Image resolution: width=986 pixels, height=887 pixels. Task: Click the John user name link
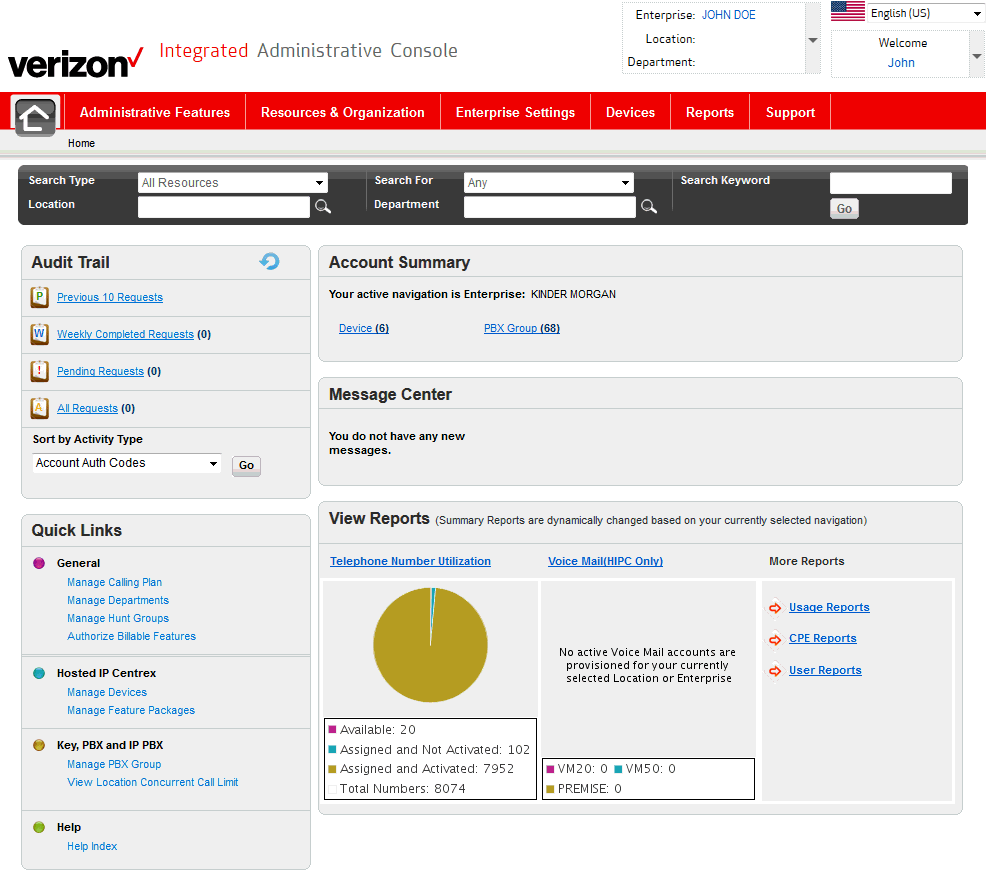point(901,63)
